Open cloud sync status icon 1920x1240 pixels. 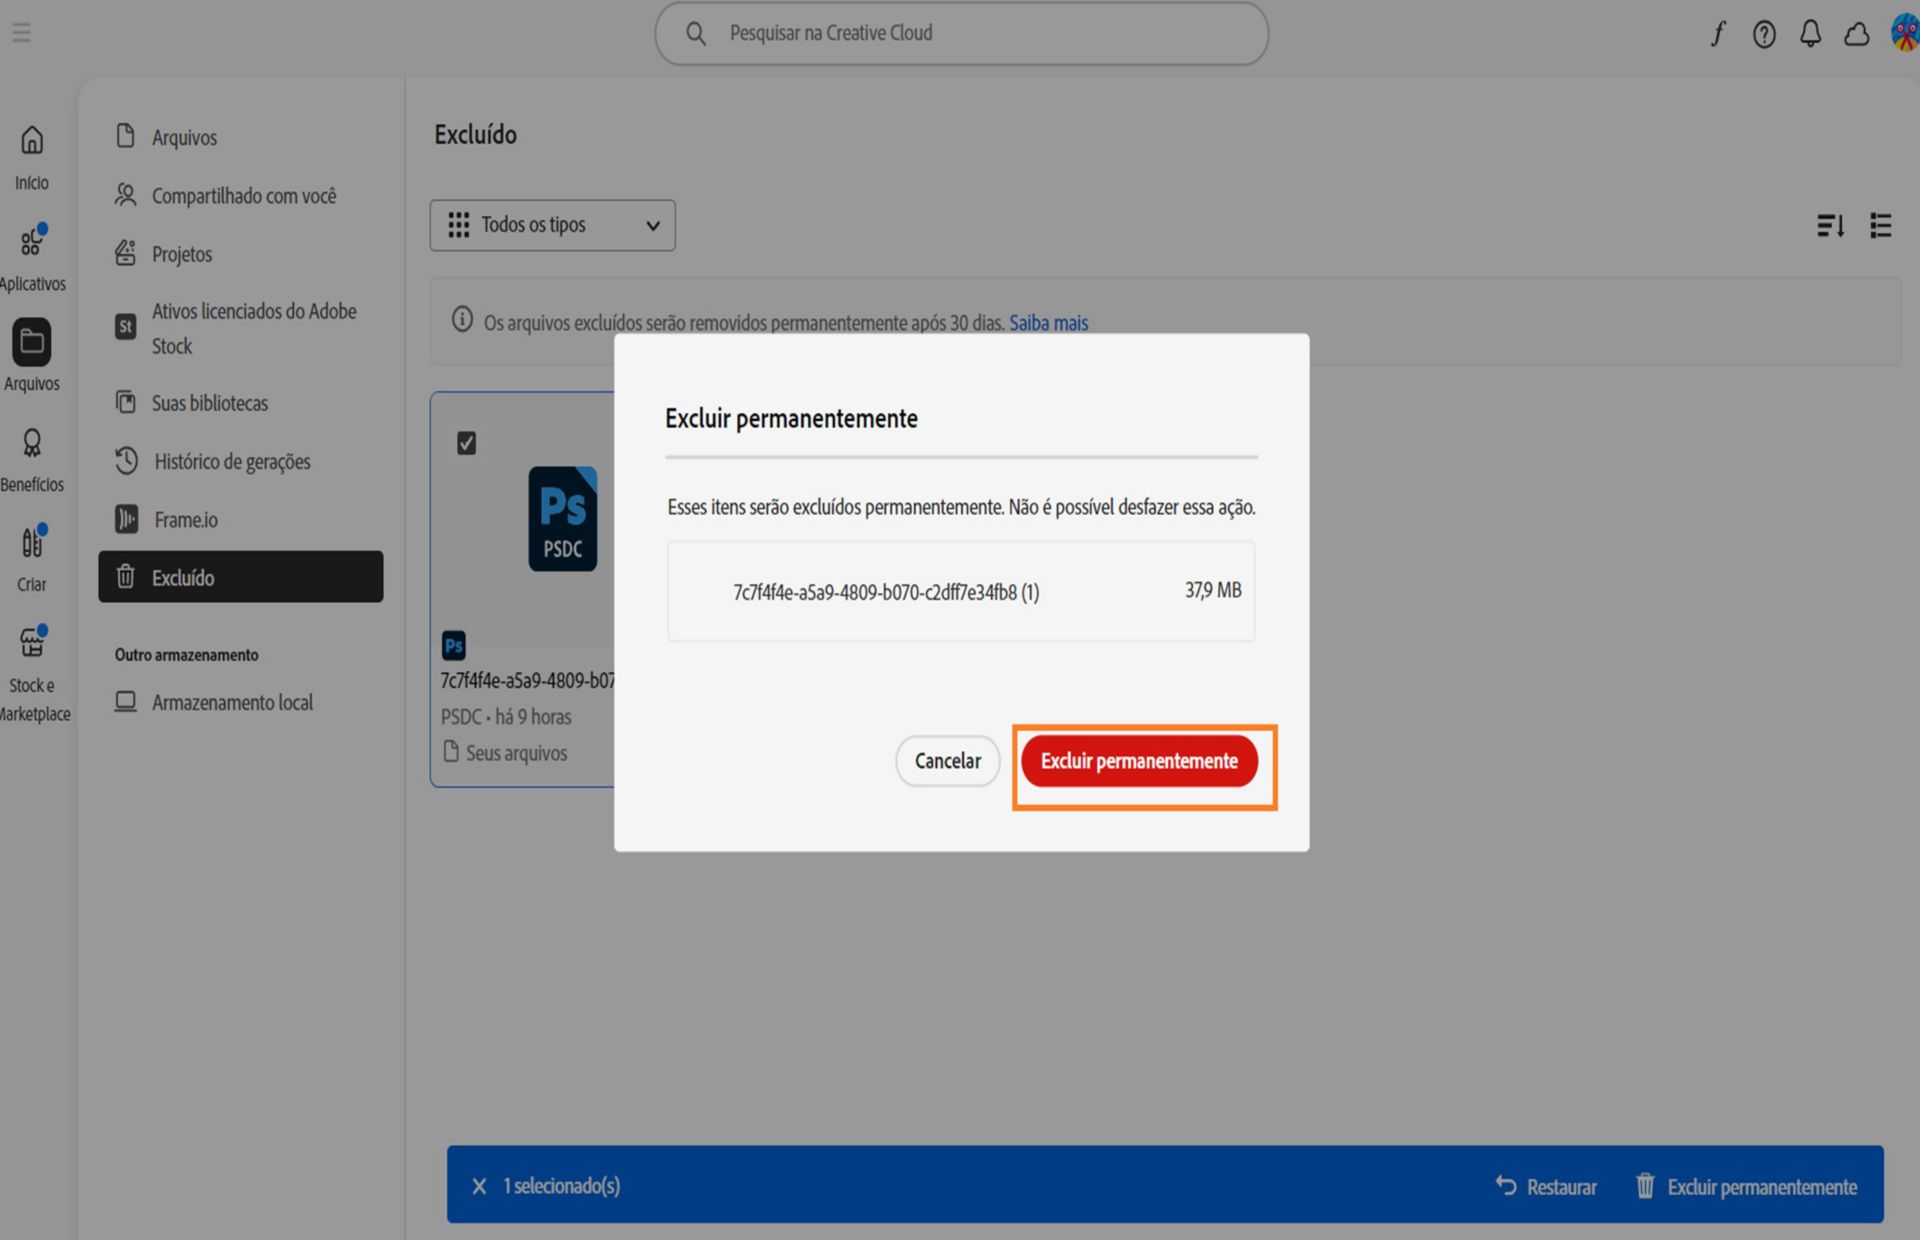(1857, 34)
